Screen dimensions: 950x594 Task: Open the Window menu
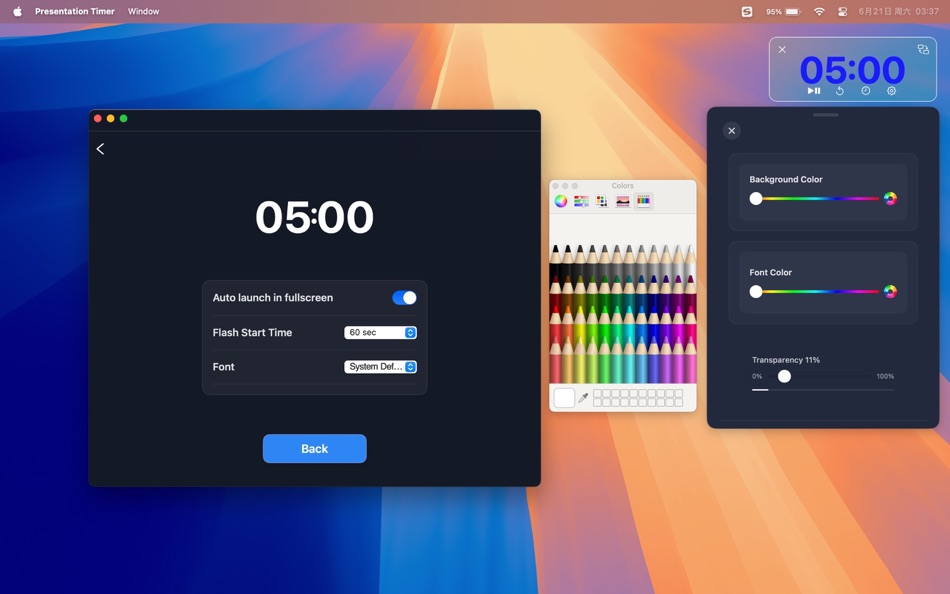143,11
